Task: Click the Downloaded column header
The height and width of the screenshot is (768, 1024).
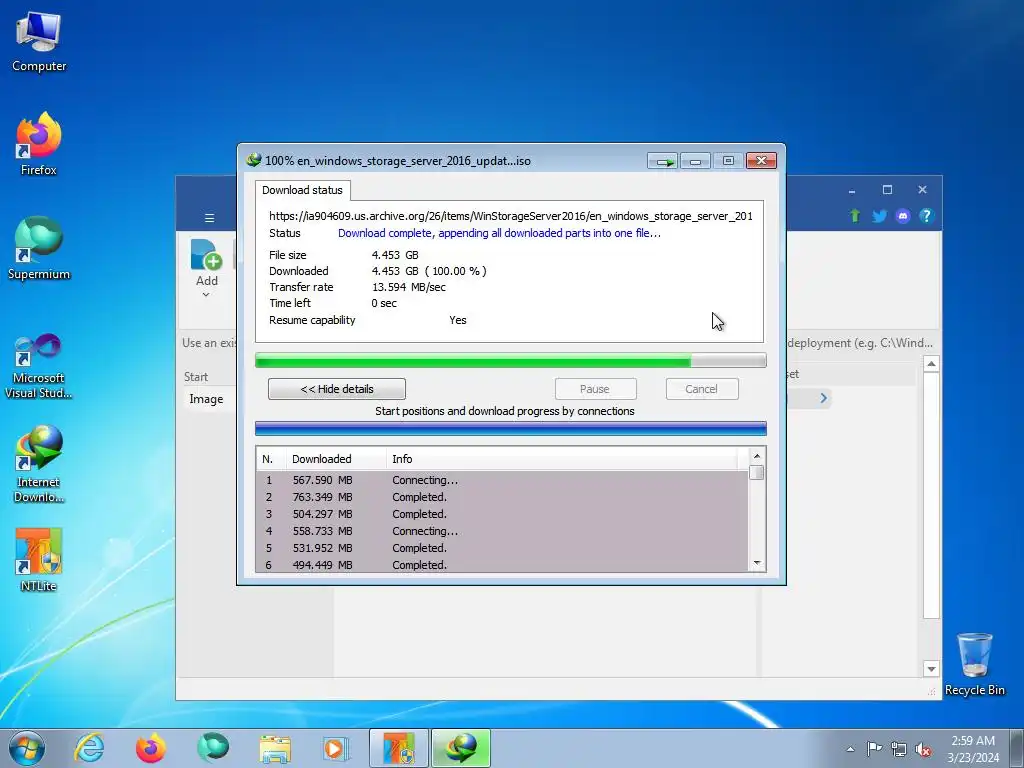Action: click(336, 459)
